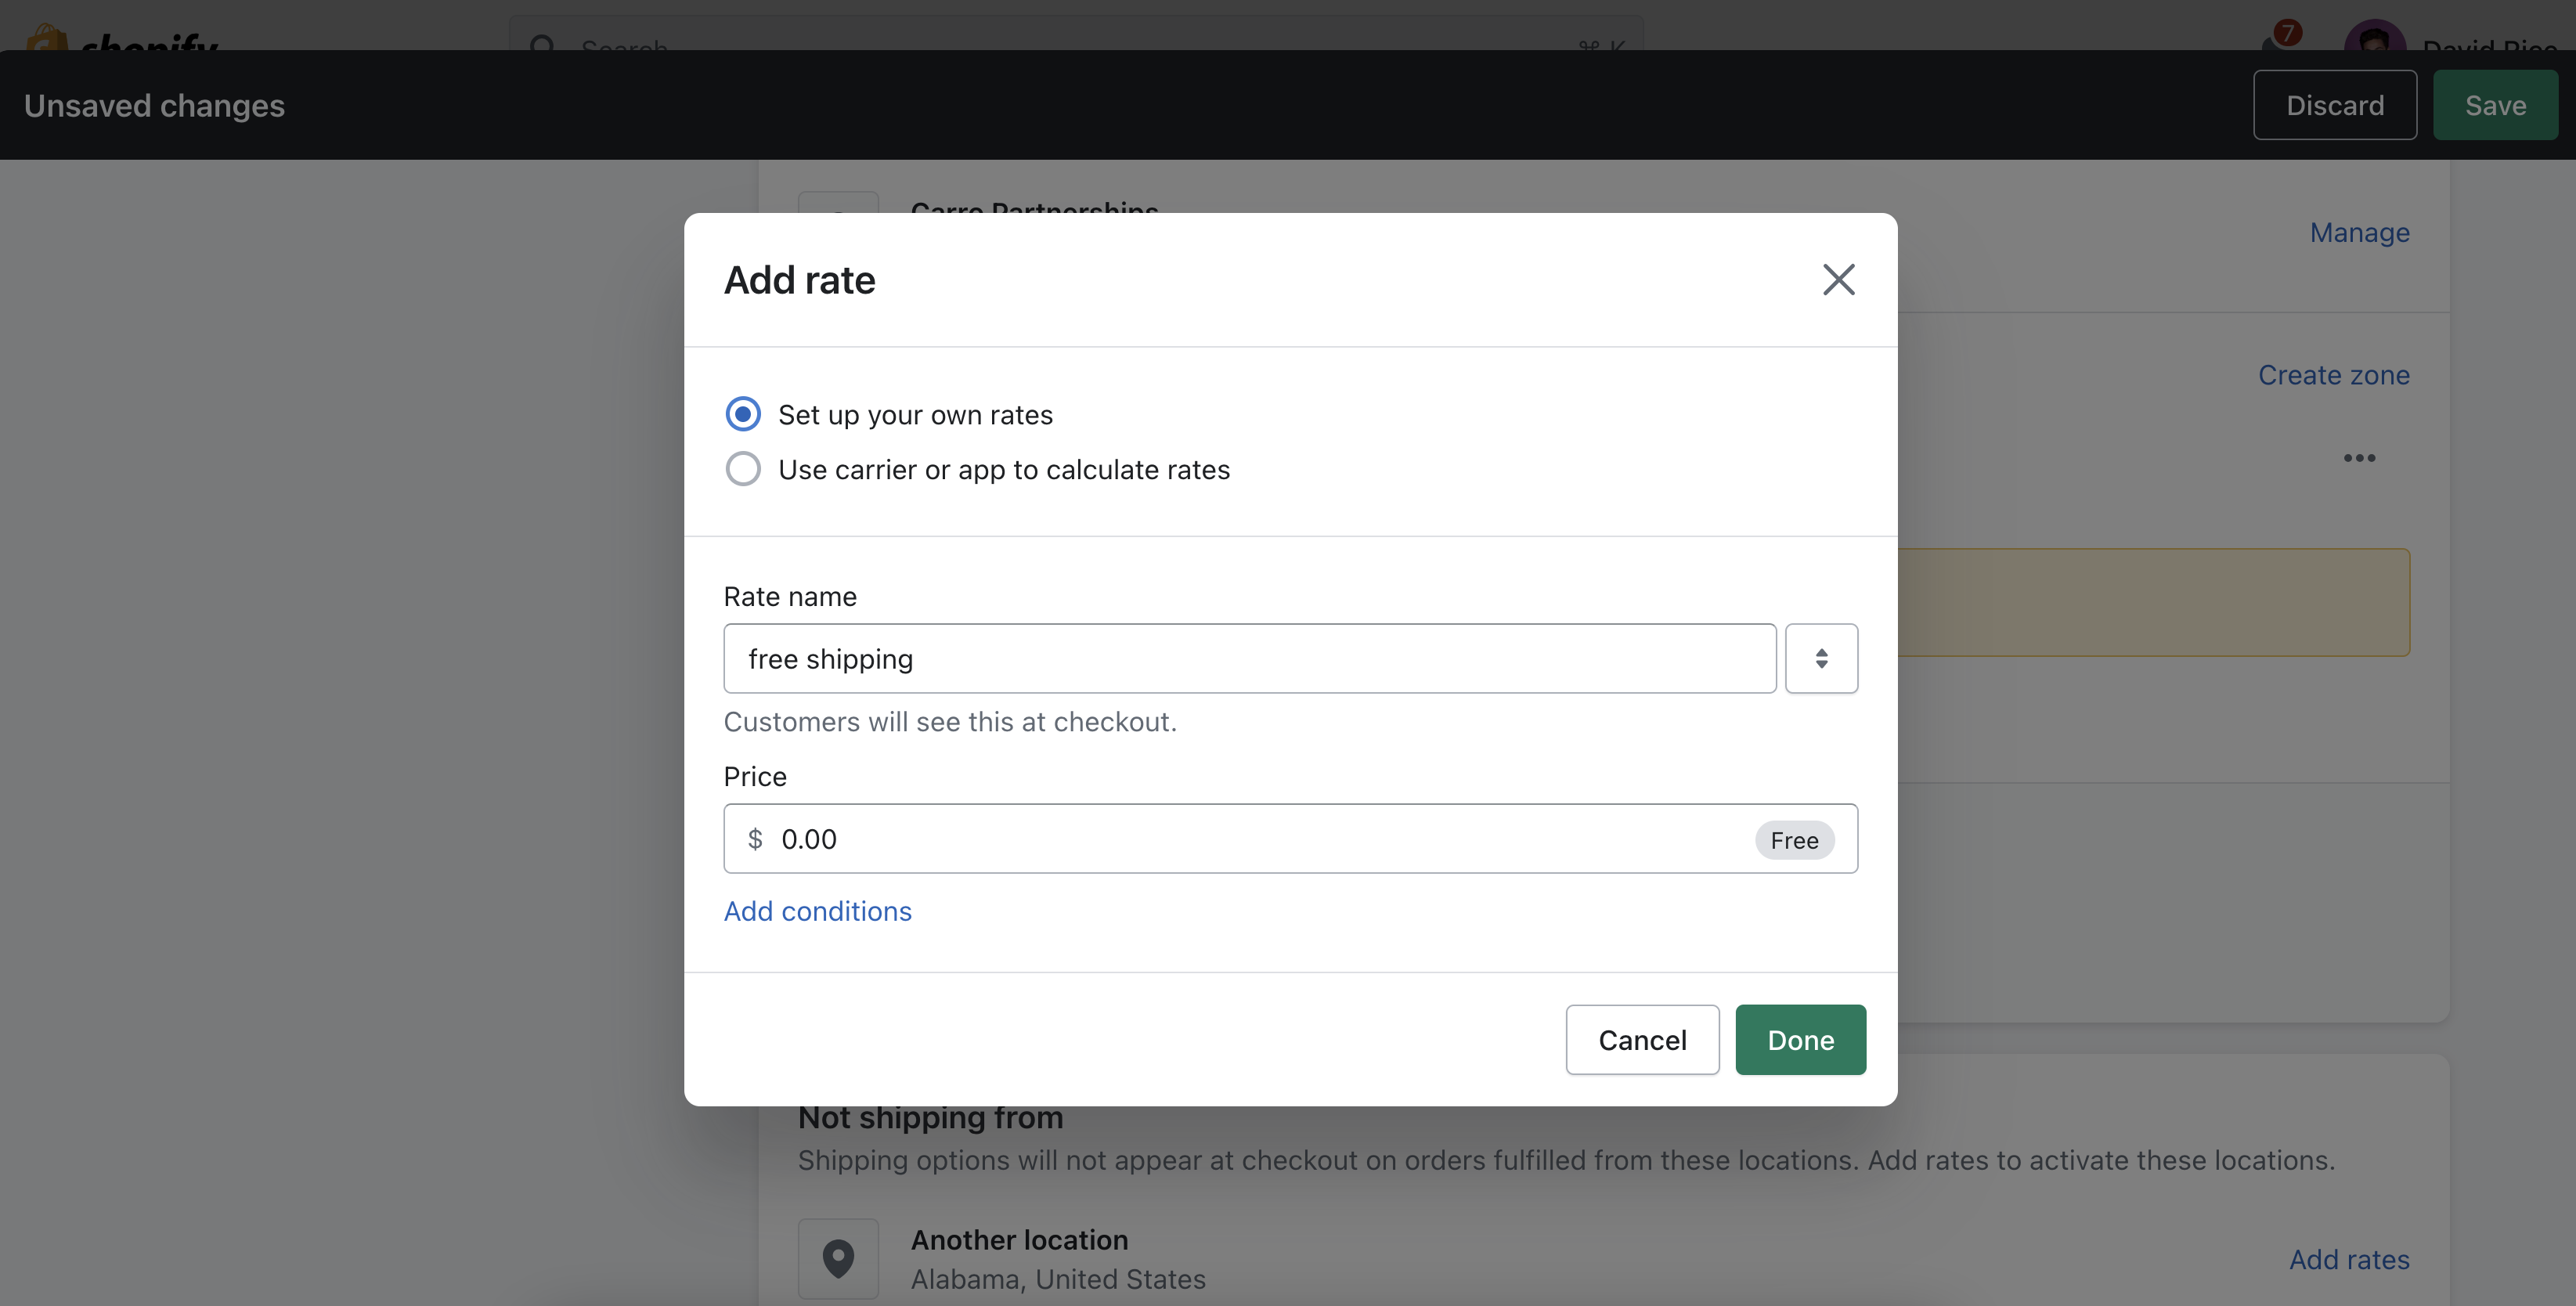Click the Add conditions link
Image resolution: width=2576 pixels, height=1306 pixels.
pos(817,911)
